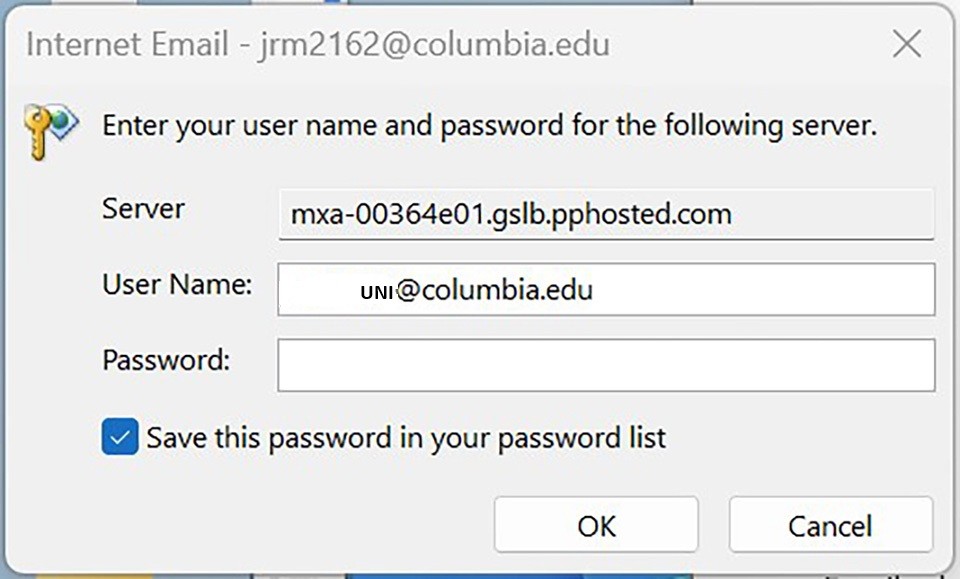The width and height of the screenshot is (960, 579).
Task: Toggle the save password checkbox
Action: (119, 436)
